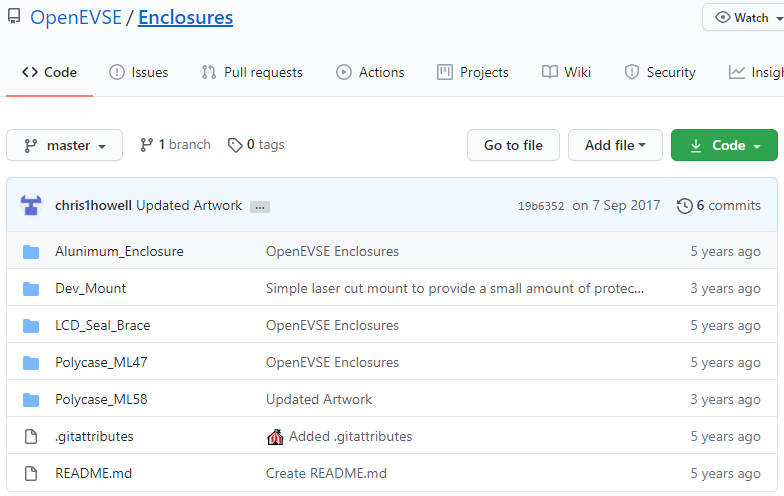Click chris1howell's avatar image
Screen dimensions: 784x496
point(30,205)
